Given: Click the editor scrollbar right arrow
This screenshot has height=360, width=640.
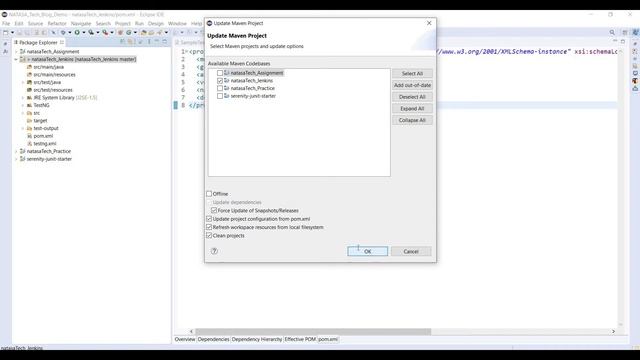Looking at the screenshot, I should (613, 331).
